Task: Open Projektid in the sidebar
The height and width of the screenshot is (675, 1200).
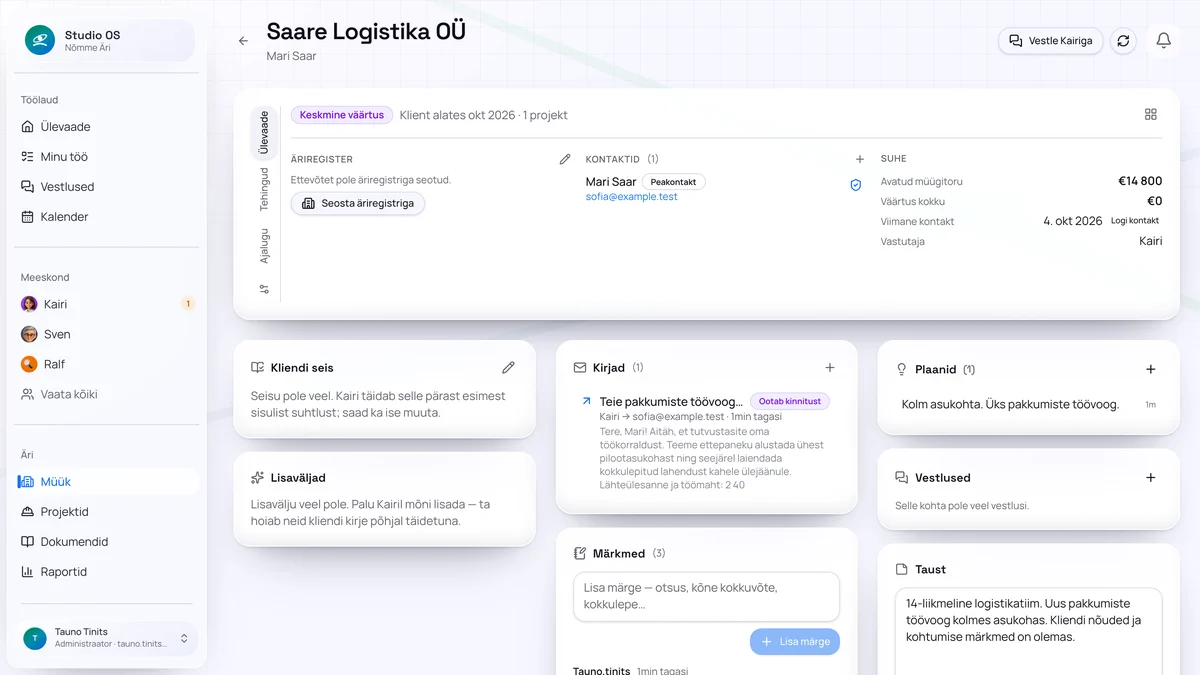Action: click(x=108, y=512)
